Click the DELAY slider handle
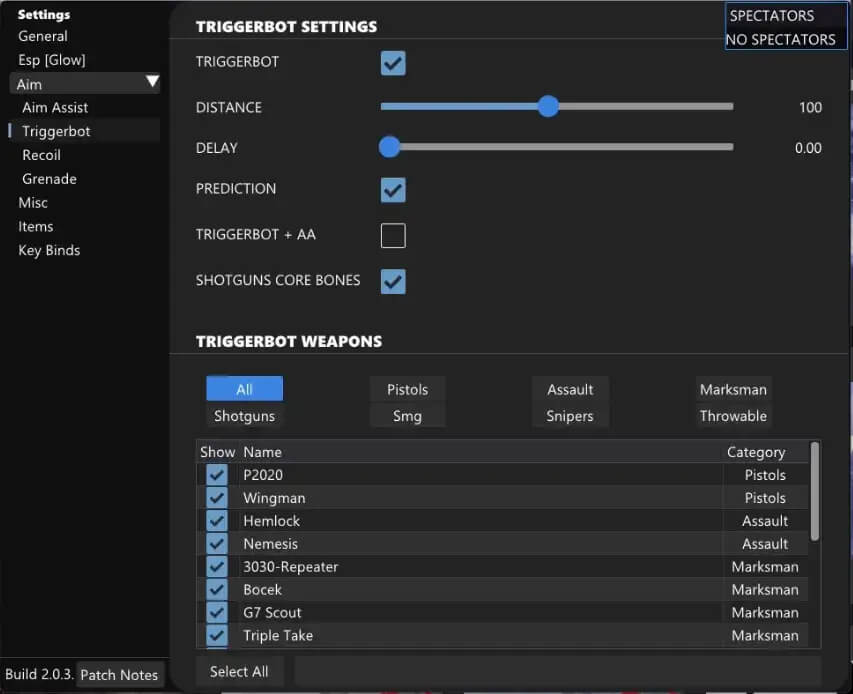853x694 pixels. tap(389, 148)
